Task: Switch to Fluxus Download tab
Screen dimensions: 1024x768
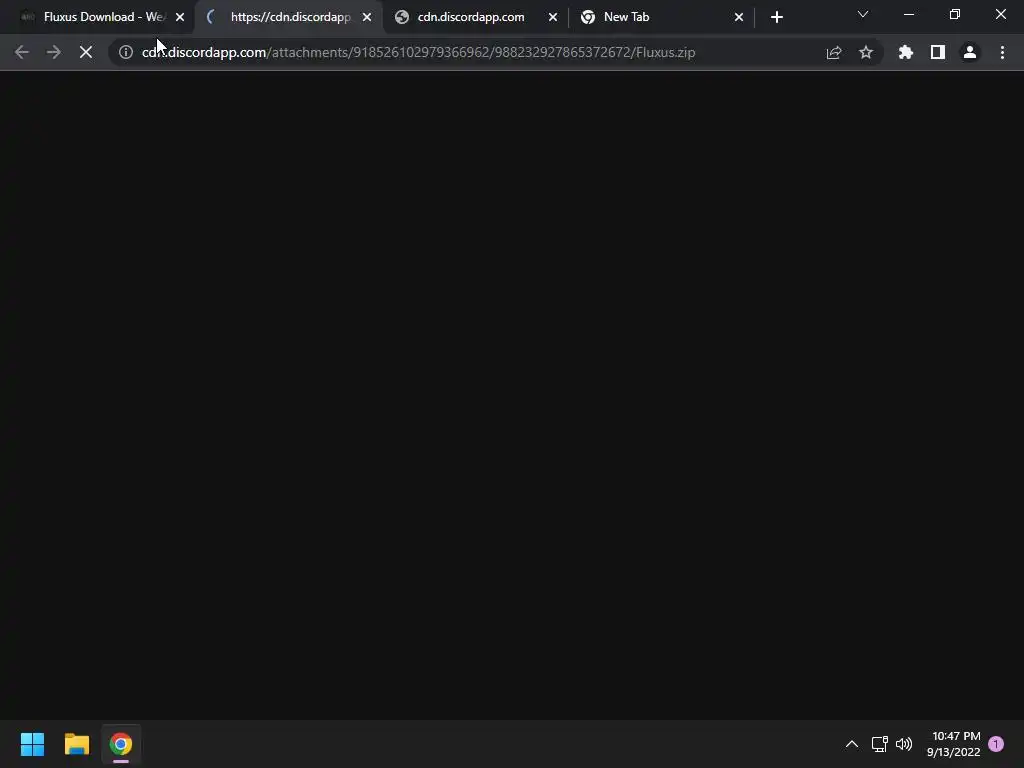Action: (x=98, y=17)
